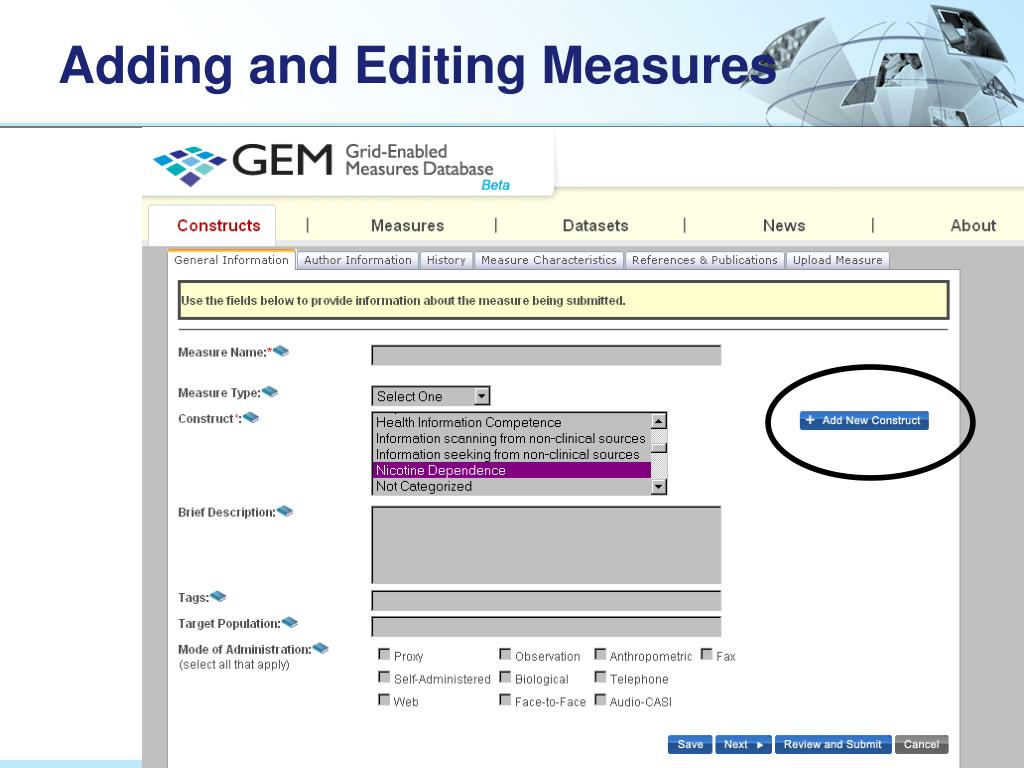This screenshot has width=1024, height=768.
Task: Click help icon beside Construct label
Action: tap(251, 417)
